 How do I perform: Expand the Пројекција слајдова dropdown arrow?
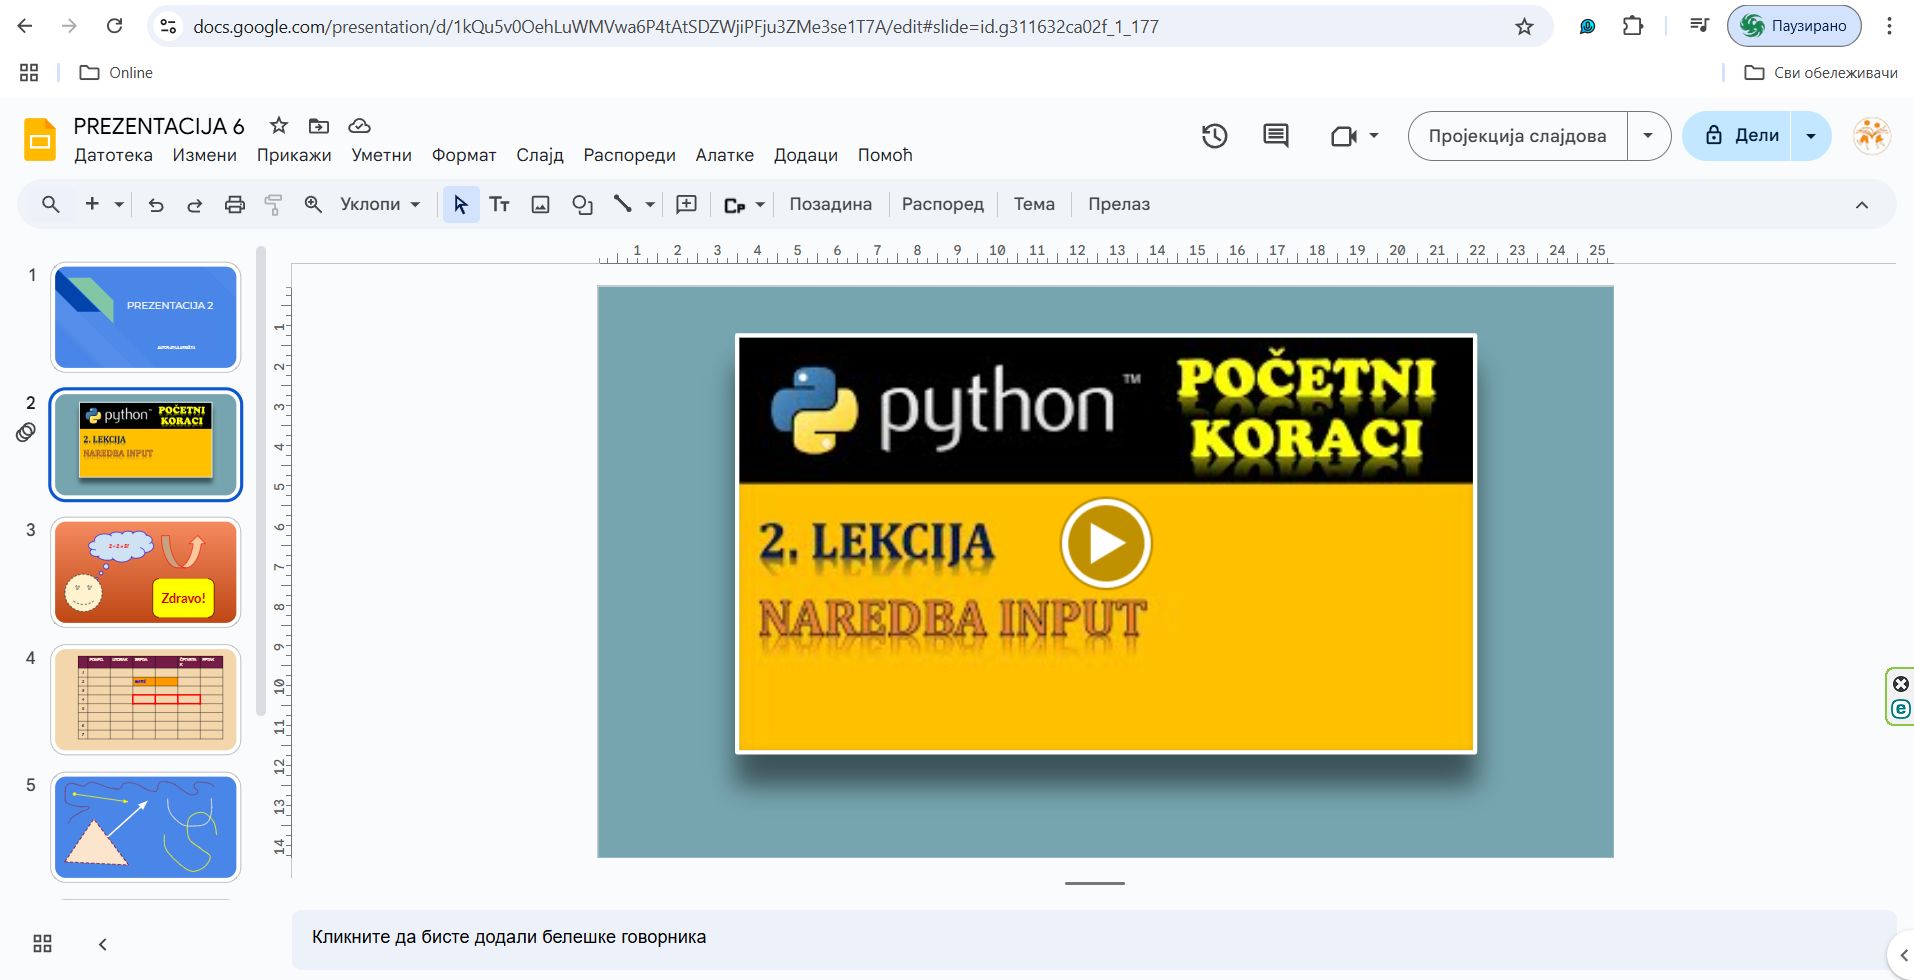(x=1648, y=136)
